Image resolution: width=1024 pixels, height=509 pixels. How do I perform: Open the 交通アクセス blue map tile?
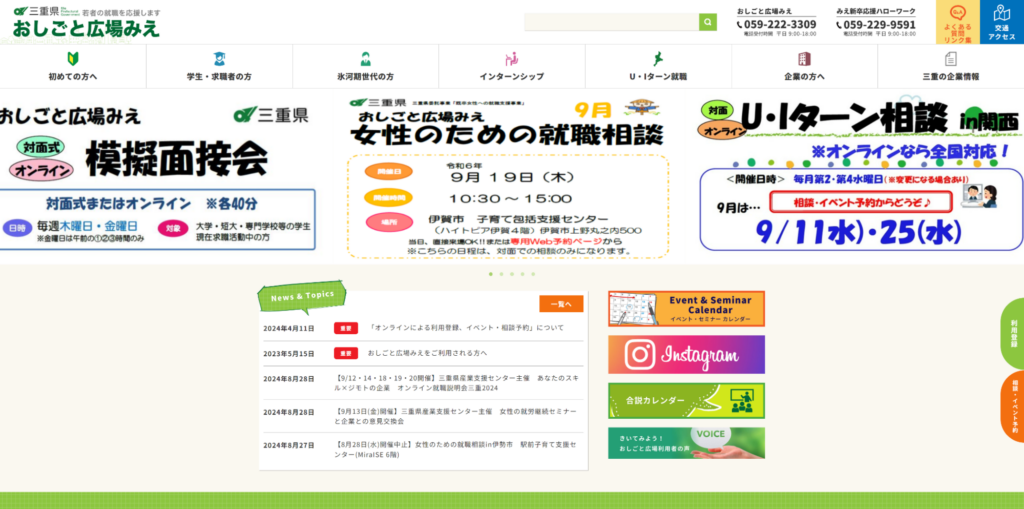[1002, 22]
